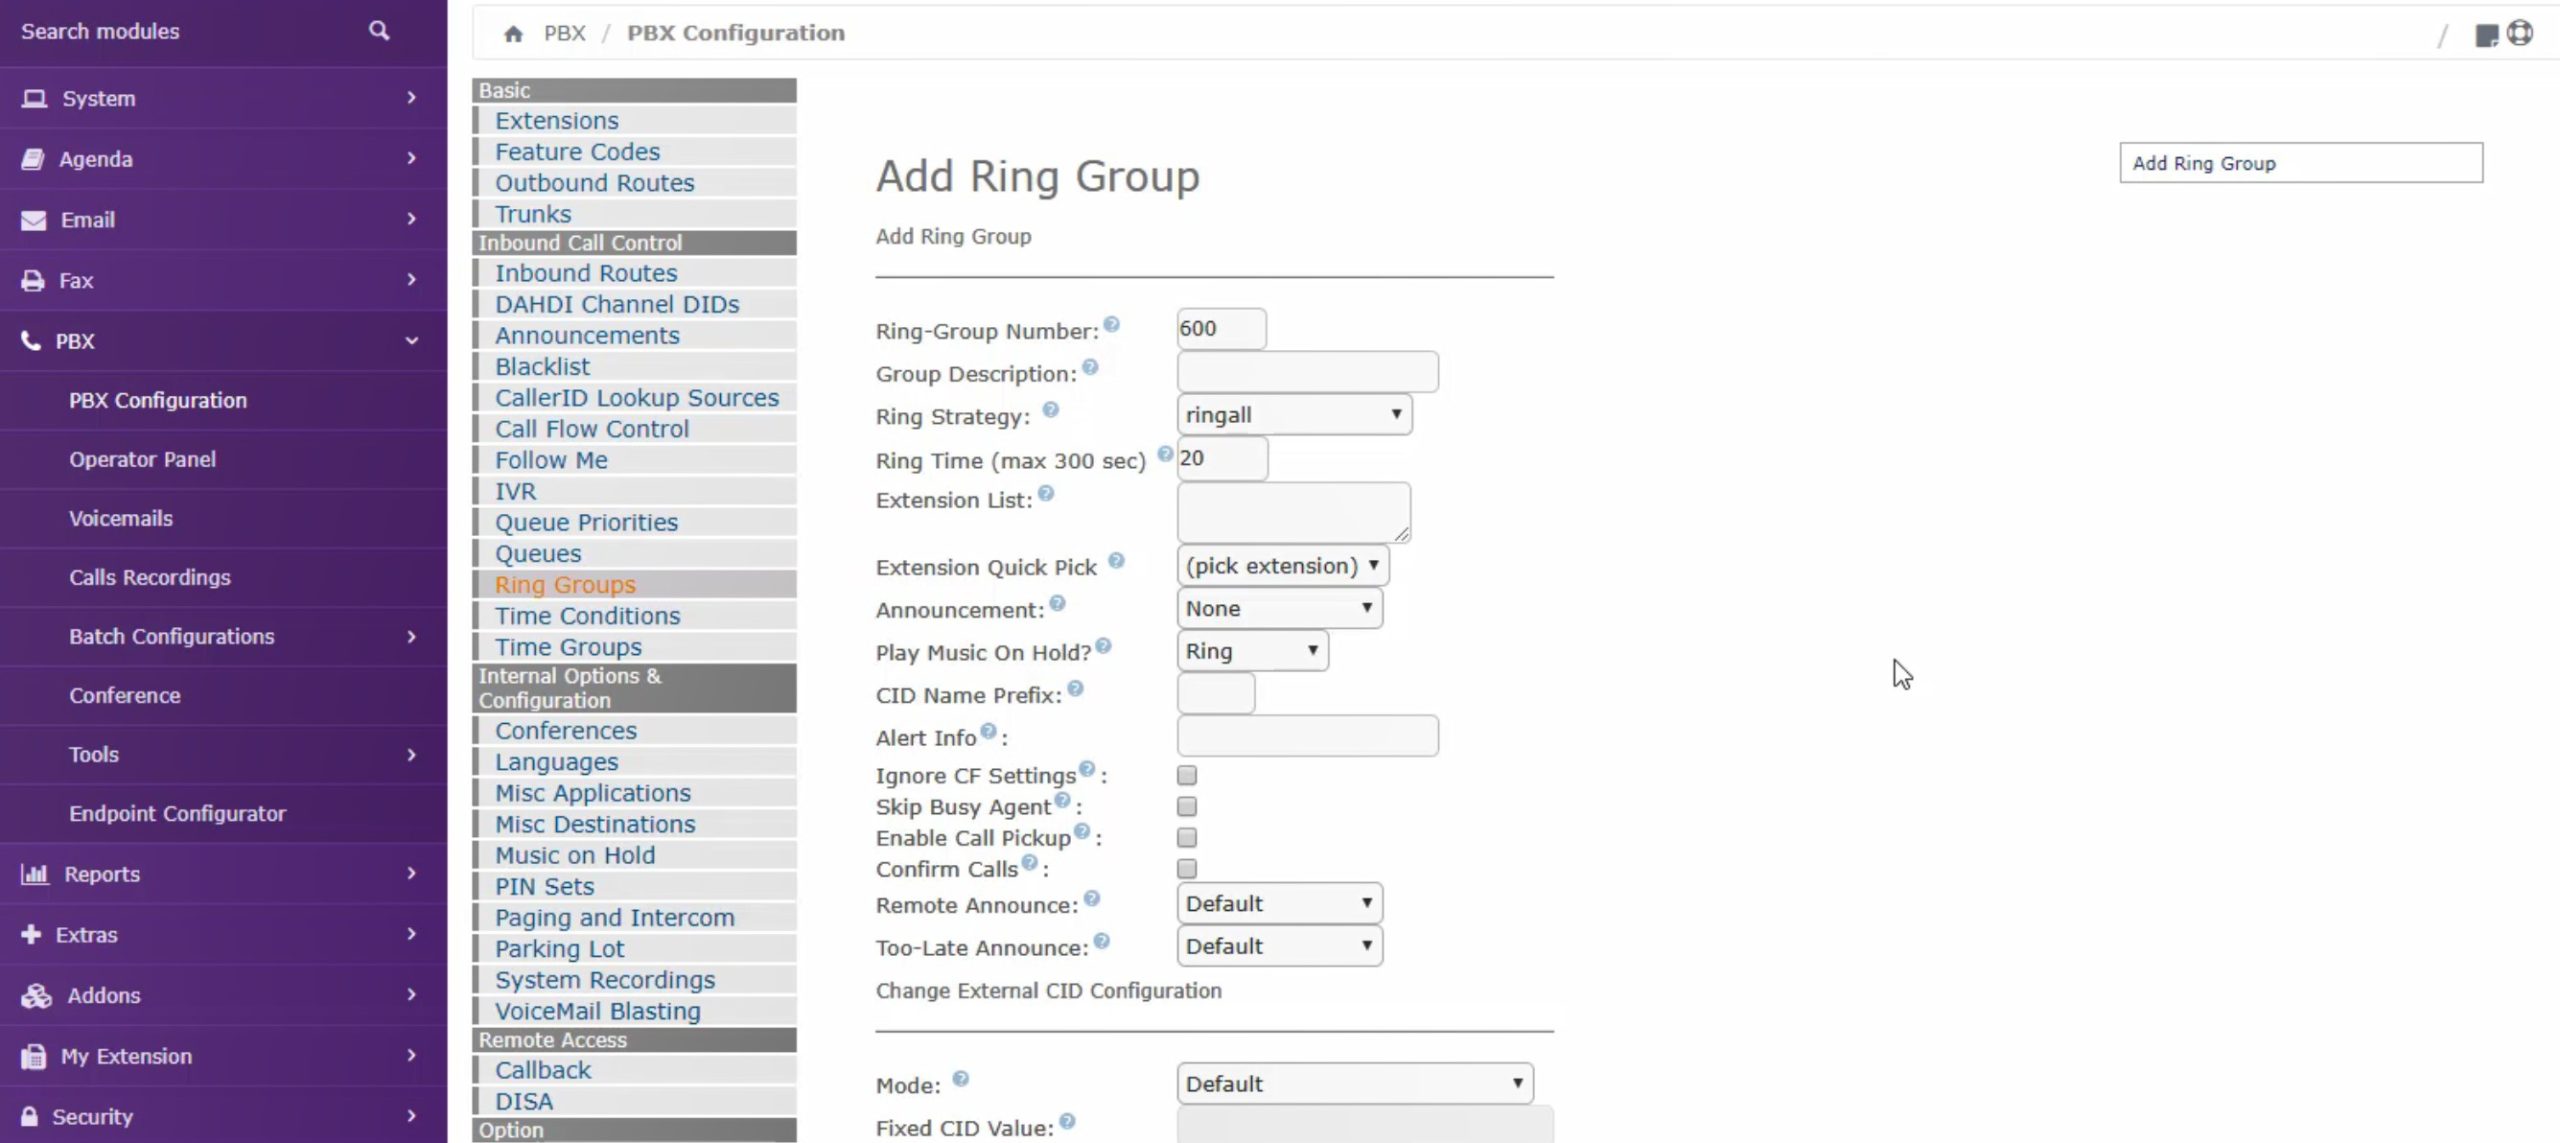Open the help lifebuoy icon
Image resolution: width=2560 pixels, height=1143 pixels.
(2520, 33)
